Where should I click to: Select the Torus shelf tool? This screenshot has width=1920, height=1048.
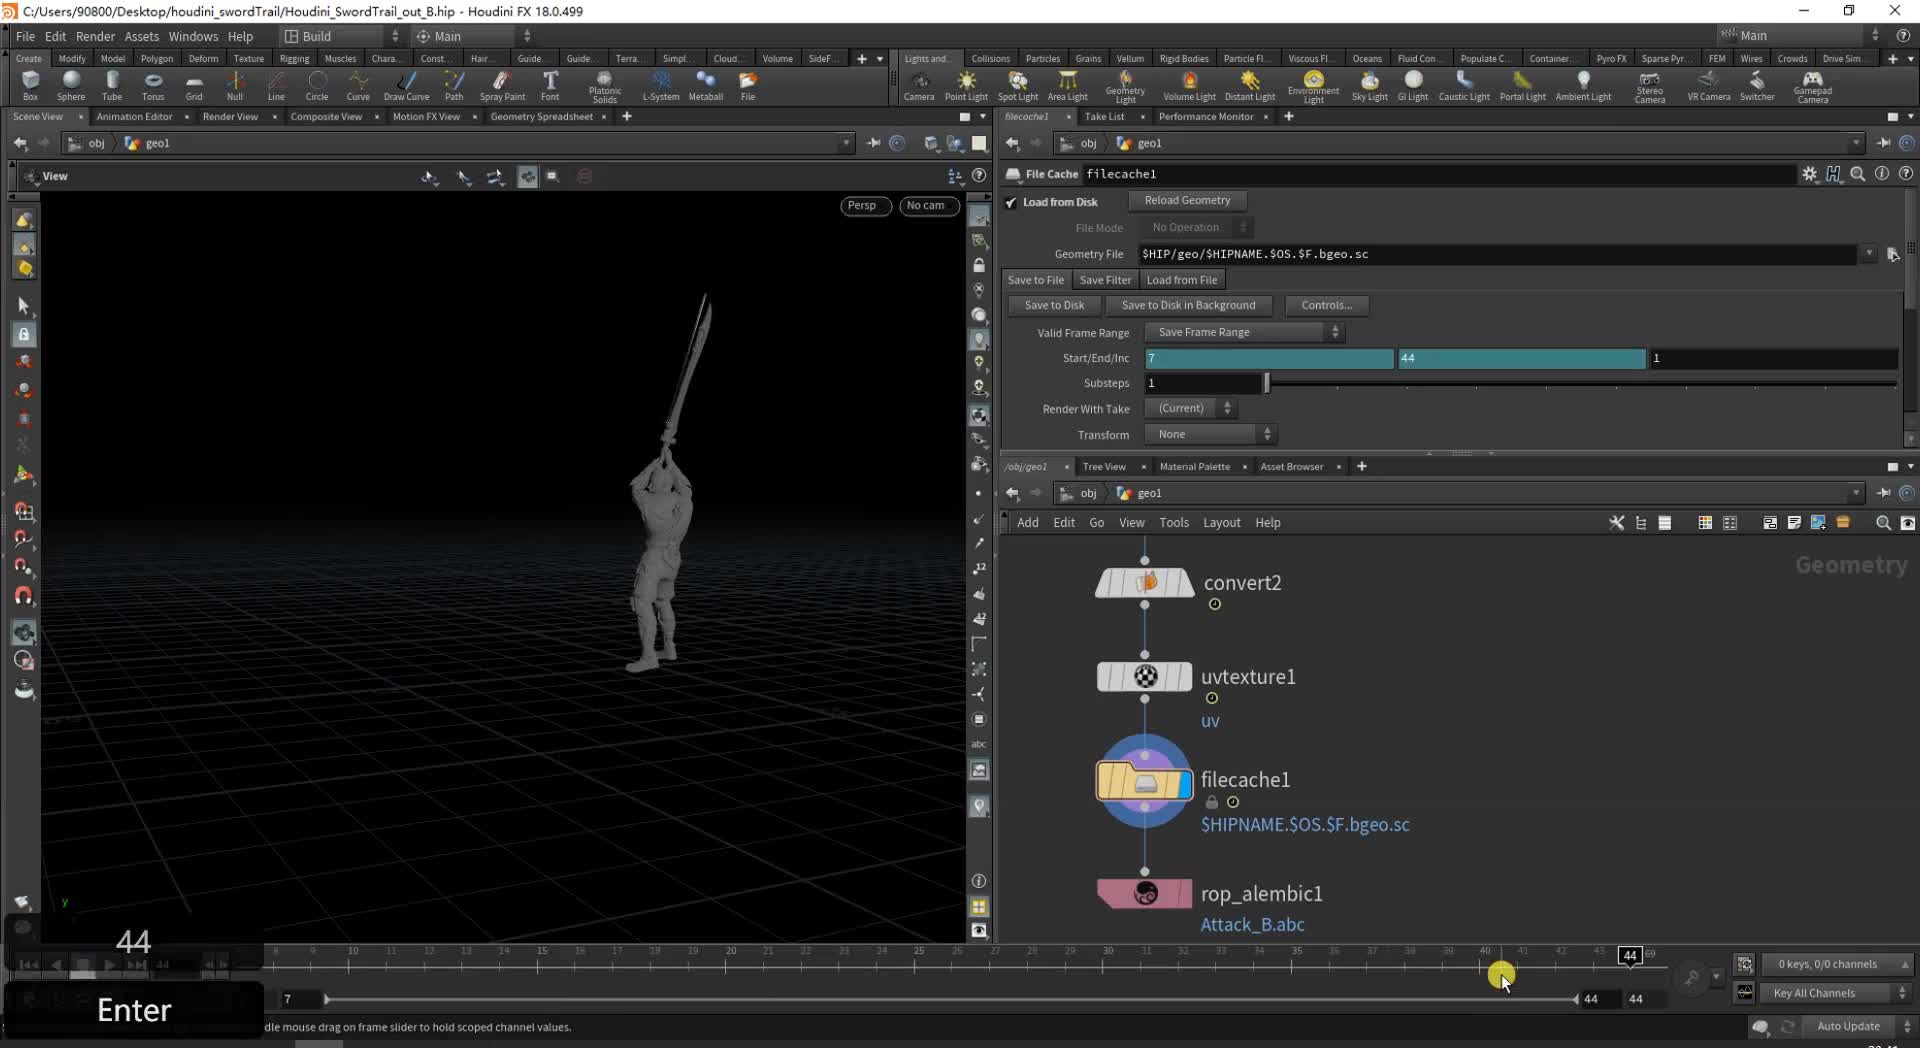point(153,85)
